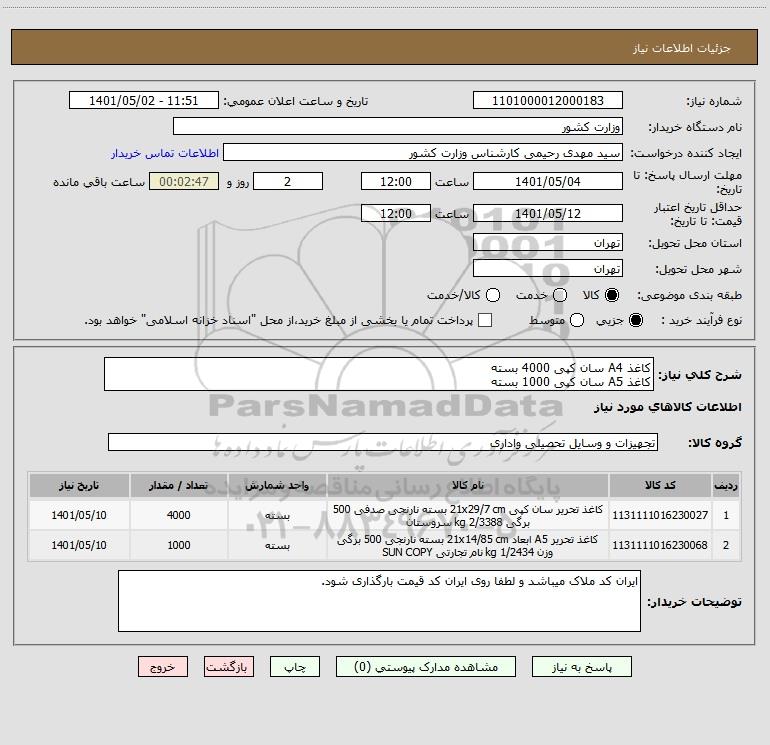Click the نام کالا column header
Image resolution: width=770 pixels, height=745 pixels.
tap(468, 485)
